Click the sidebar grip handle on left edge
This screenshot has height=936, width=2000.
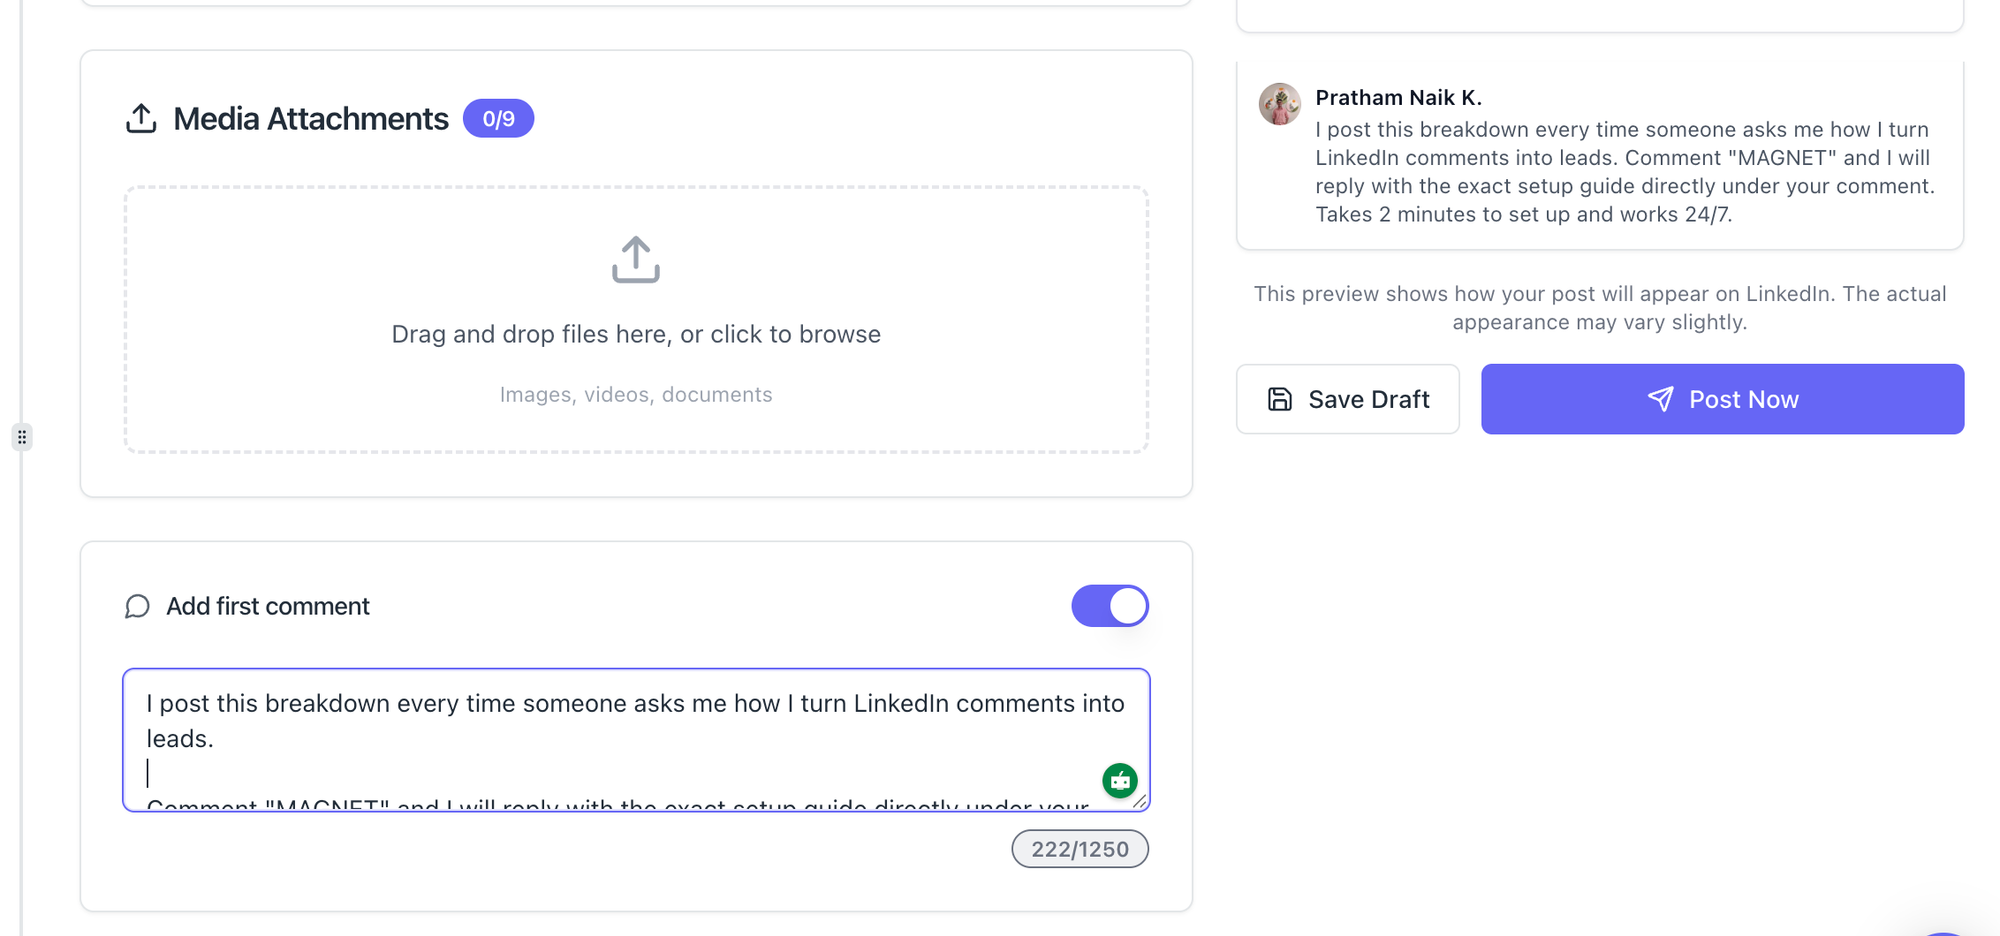click(x=22, y=437)
